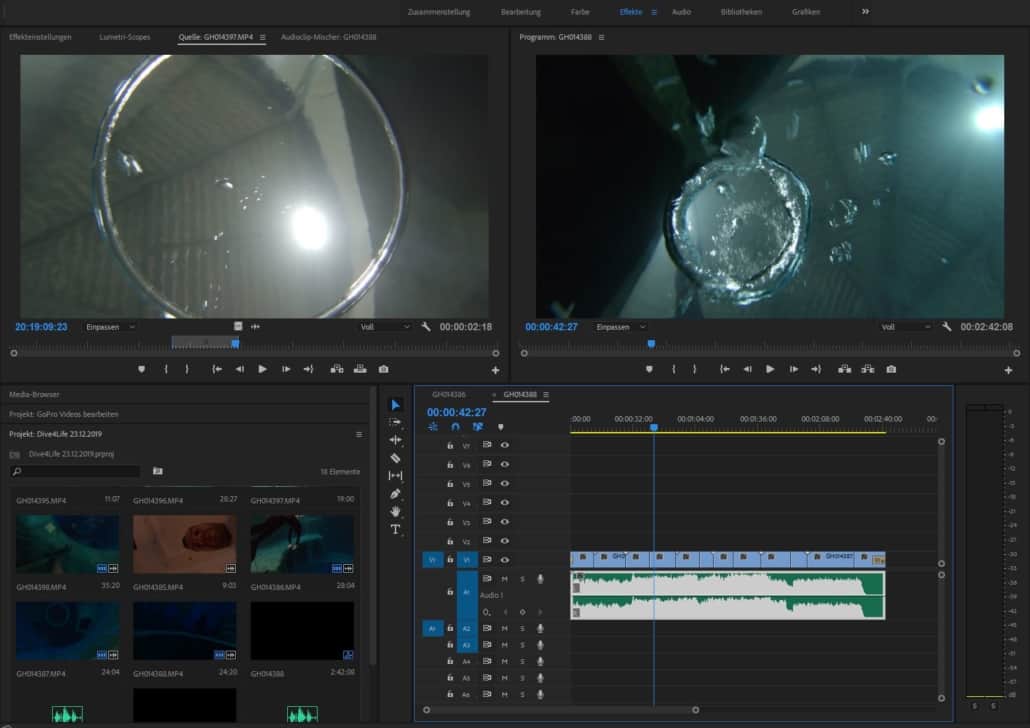Select the Type tool
This screenshot has width=1030, height=728.
coord(395,530)
